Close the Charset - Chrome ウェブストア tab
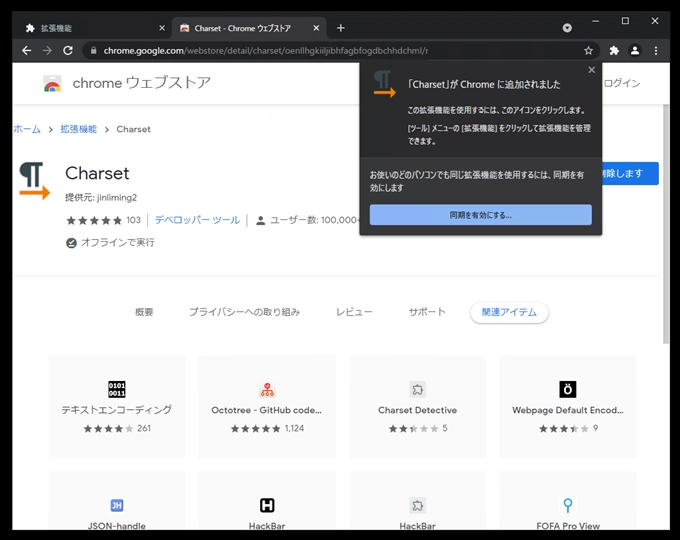 [316, 28]
